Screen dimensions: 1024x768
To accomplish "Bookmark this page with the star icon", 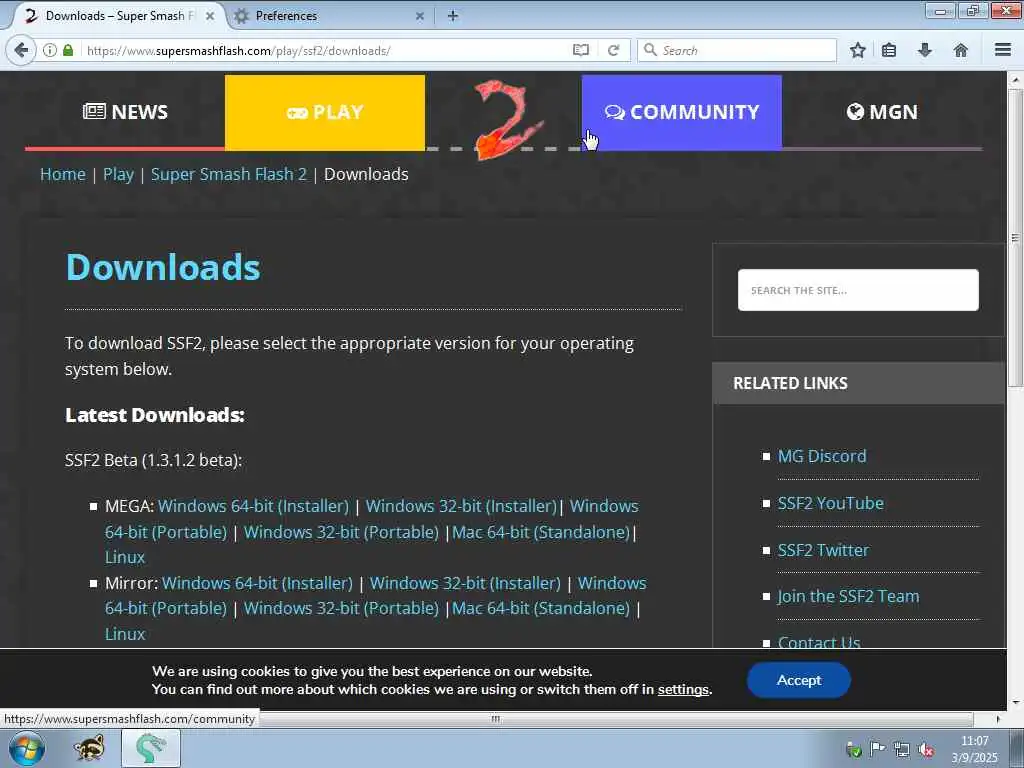I will [857, 50].
